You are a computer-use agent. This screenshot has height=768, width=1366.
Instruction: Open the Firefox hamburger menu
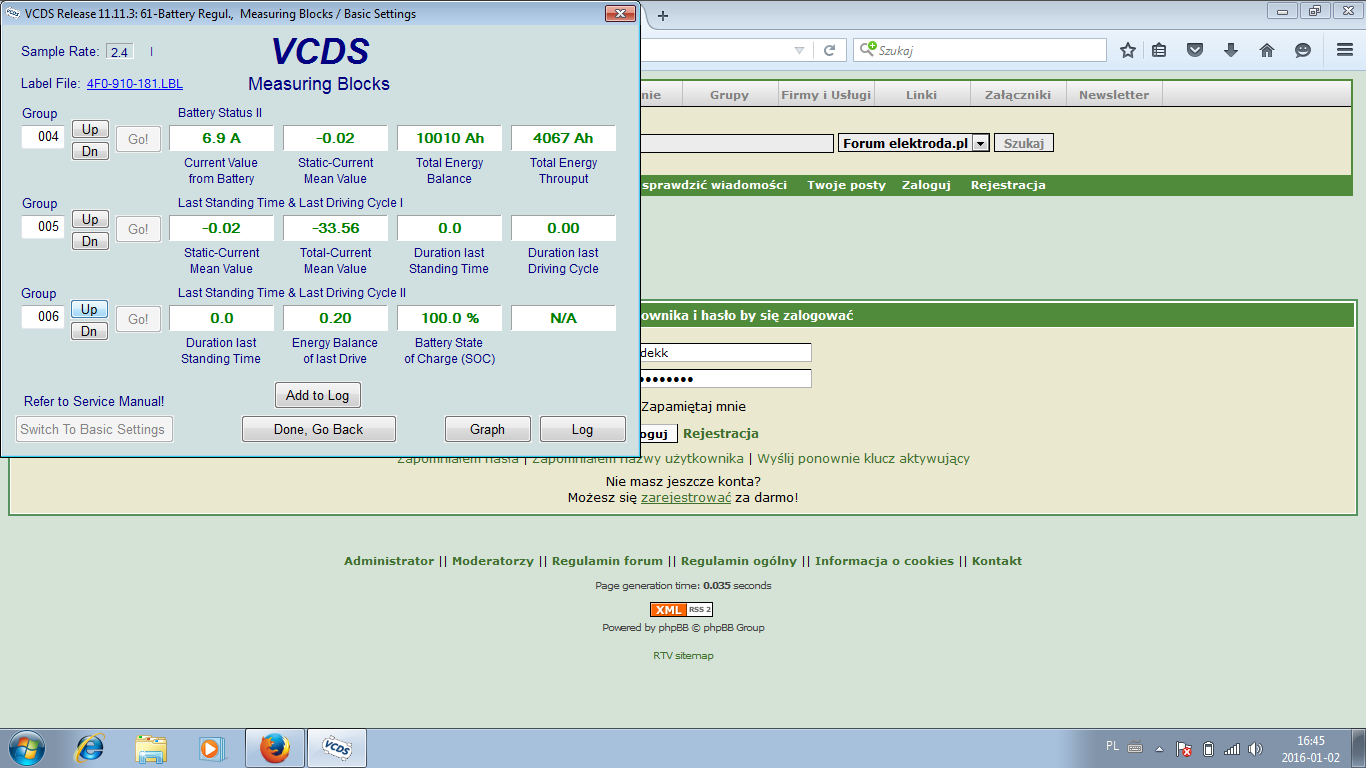click(x=1345, y=50)
